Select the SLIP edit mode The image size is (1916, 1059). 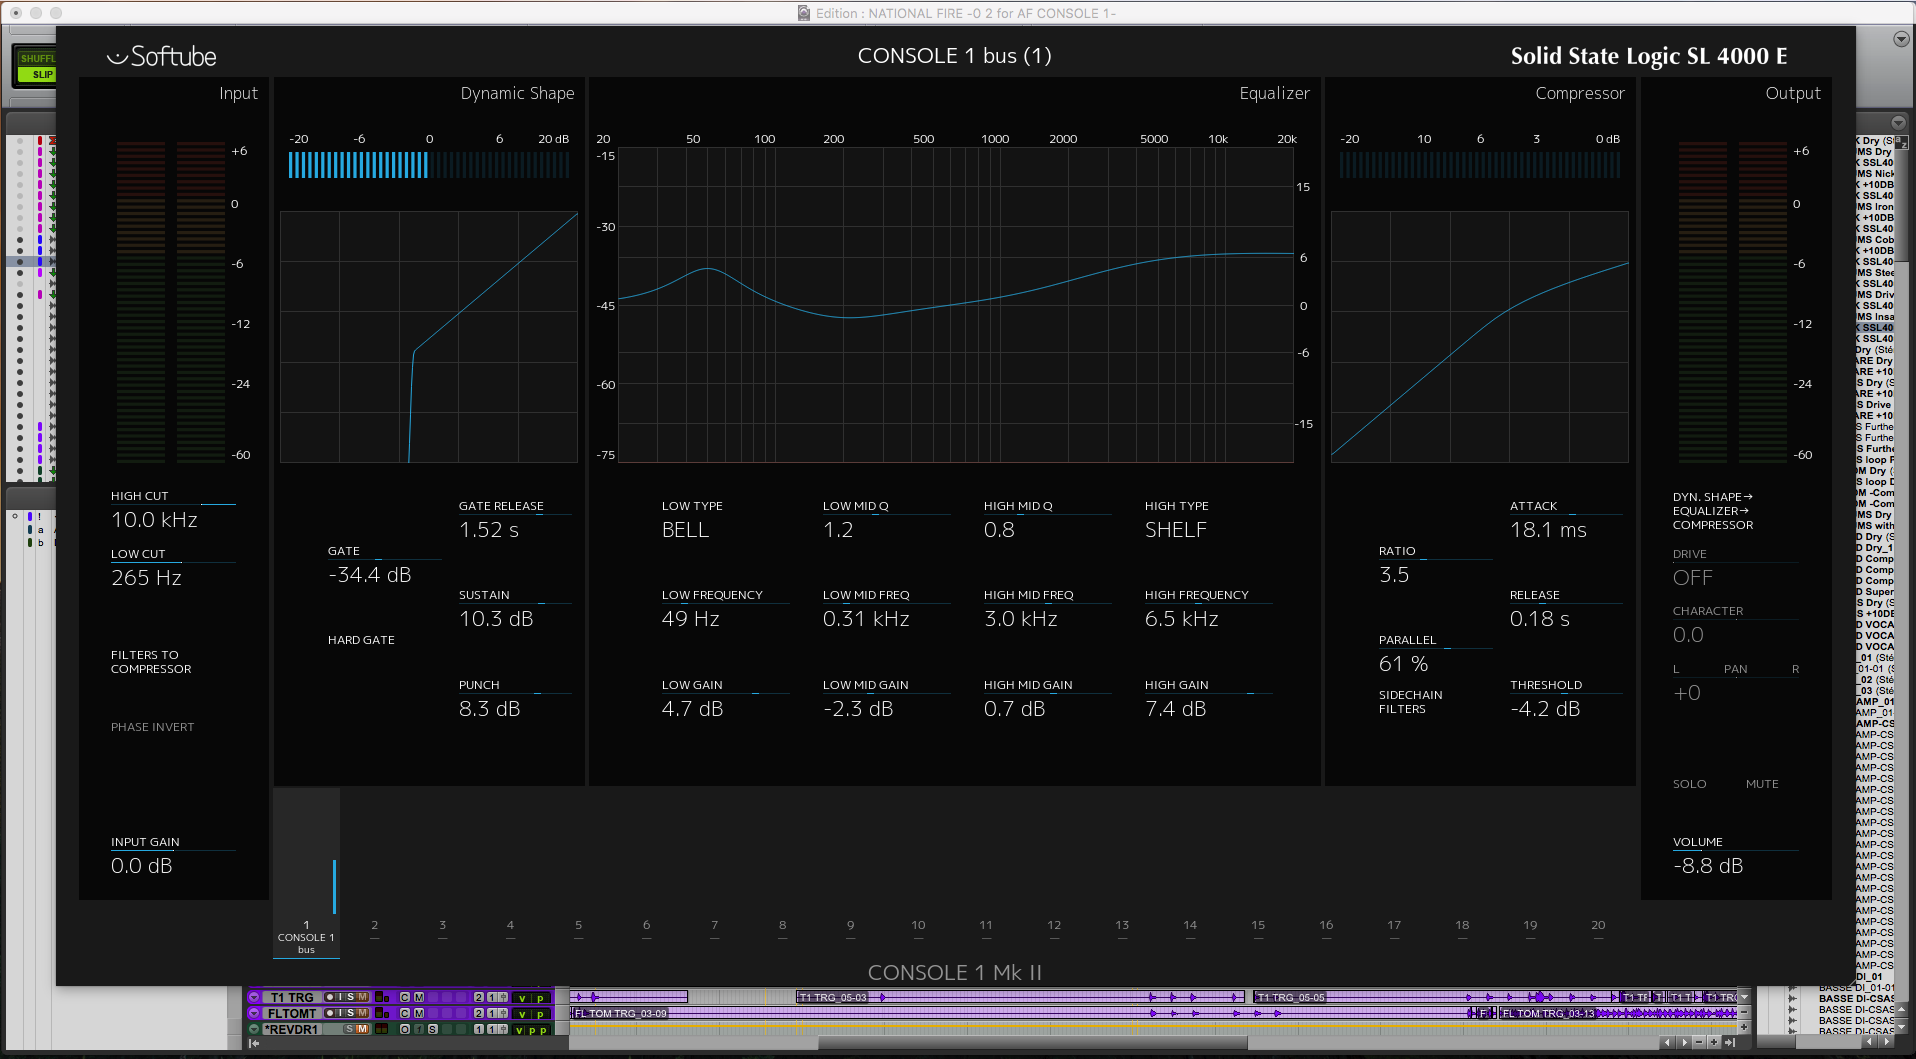38,75
